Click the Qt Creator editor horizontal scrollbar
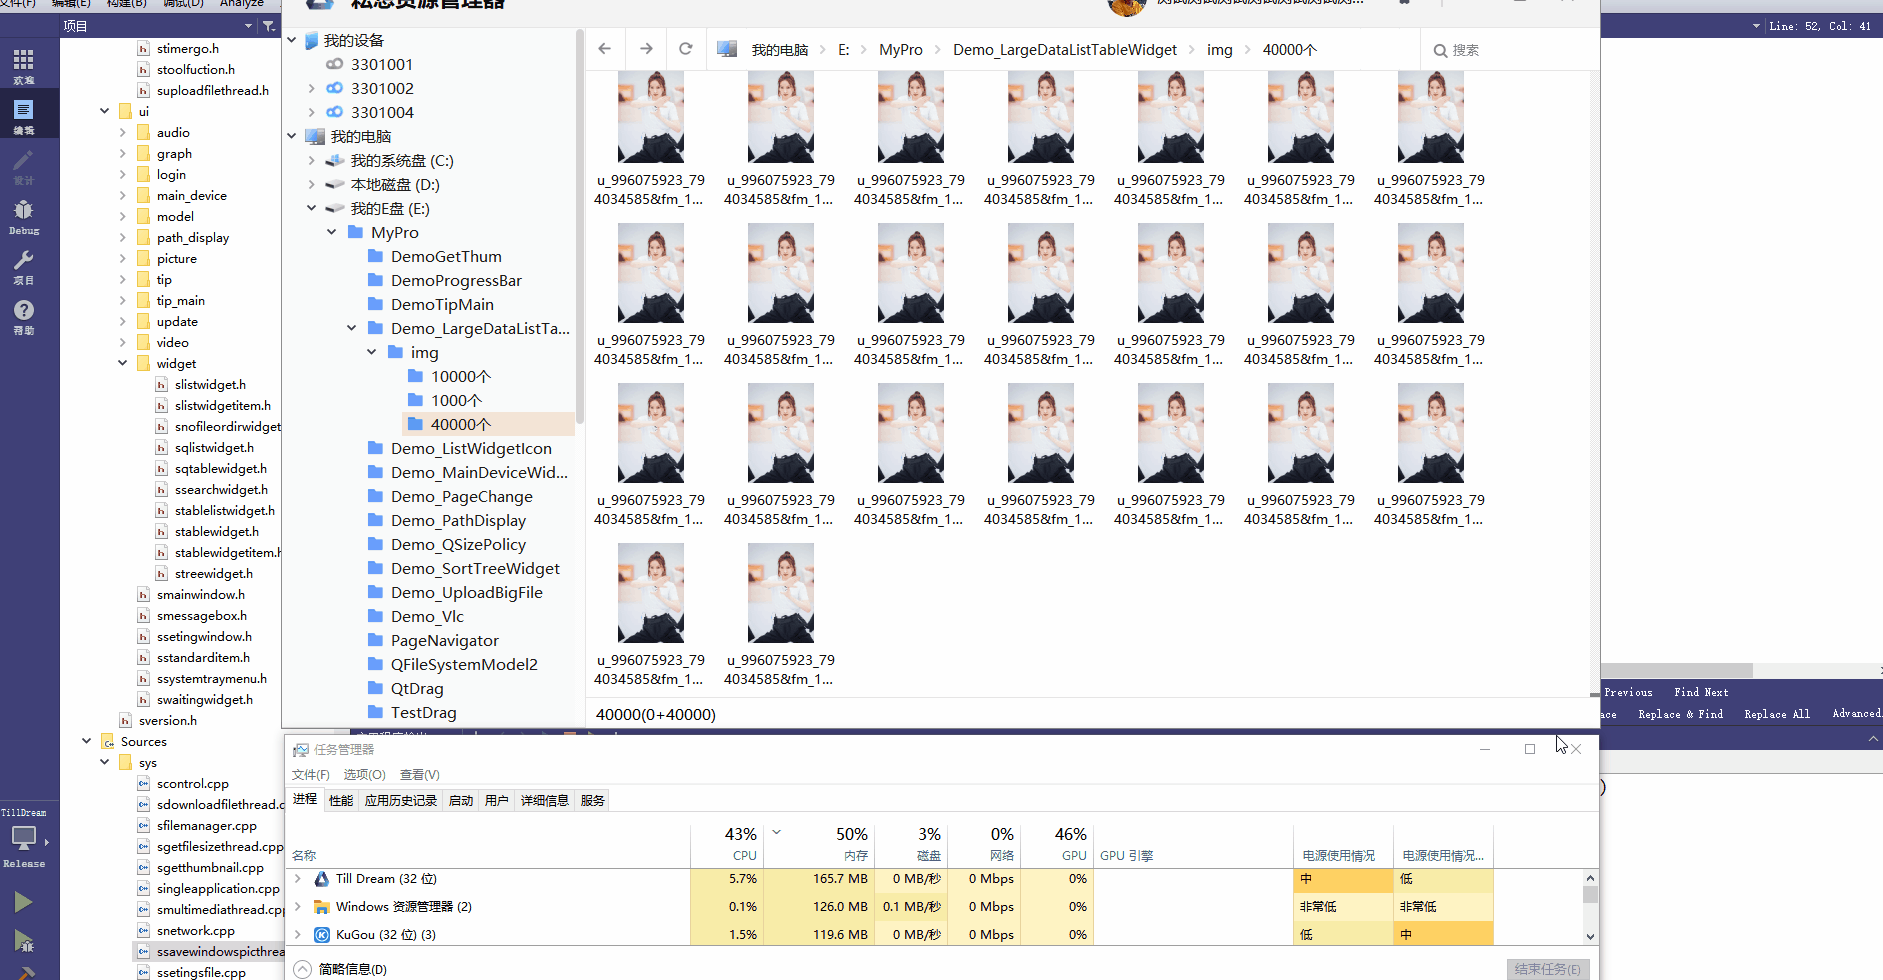1883x980 pixels. [1676, 671]
